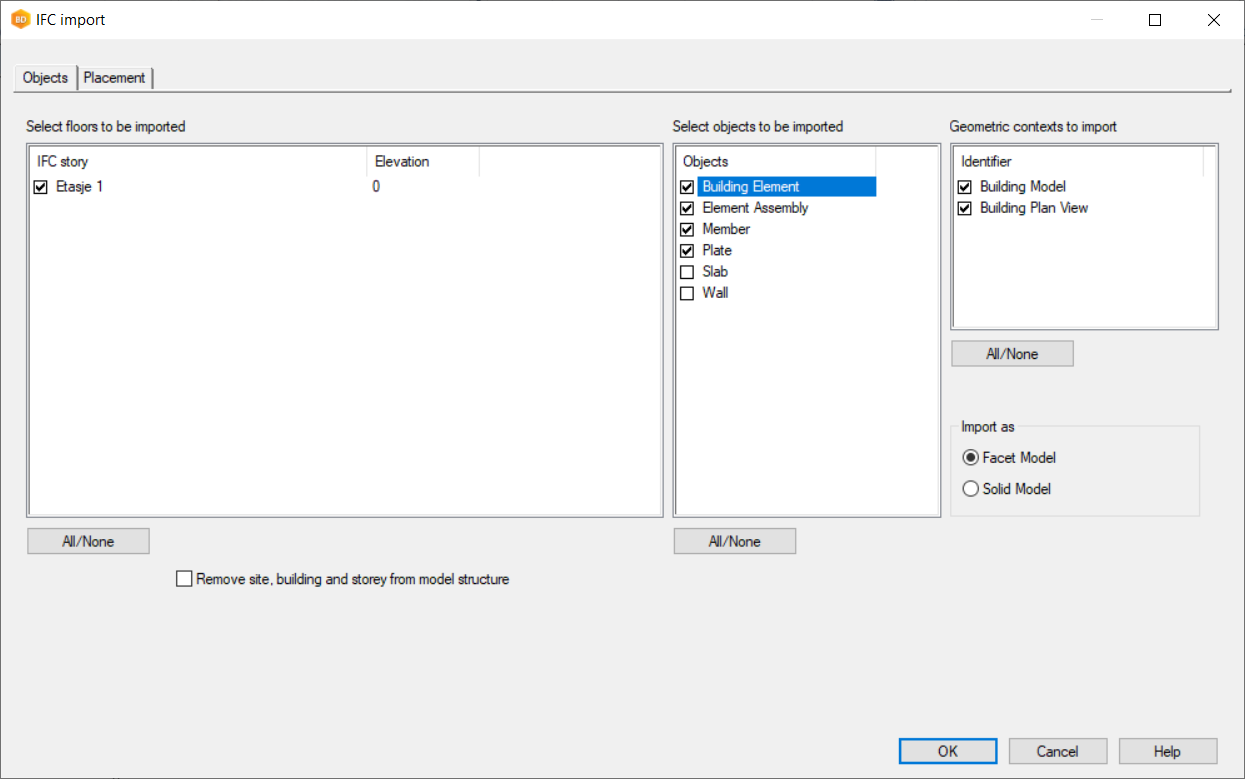Toggle the Plate object checkbox
1245x779 pixels.
coord(687,251)
